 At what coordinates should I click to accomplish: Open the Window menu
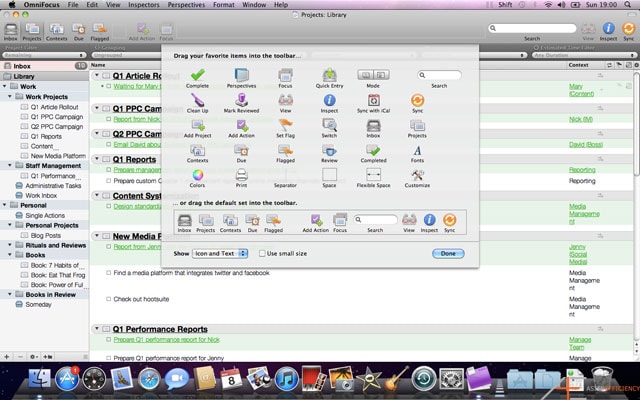(x=254, y=5)
